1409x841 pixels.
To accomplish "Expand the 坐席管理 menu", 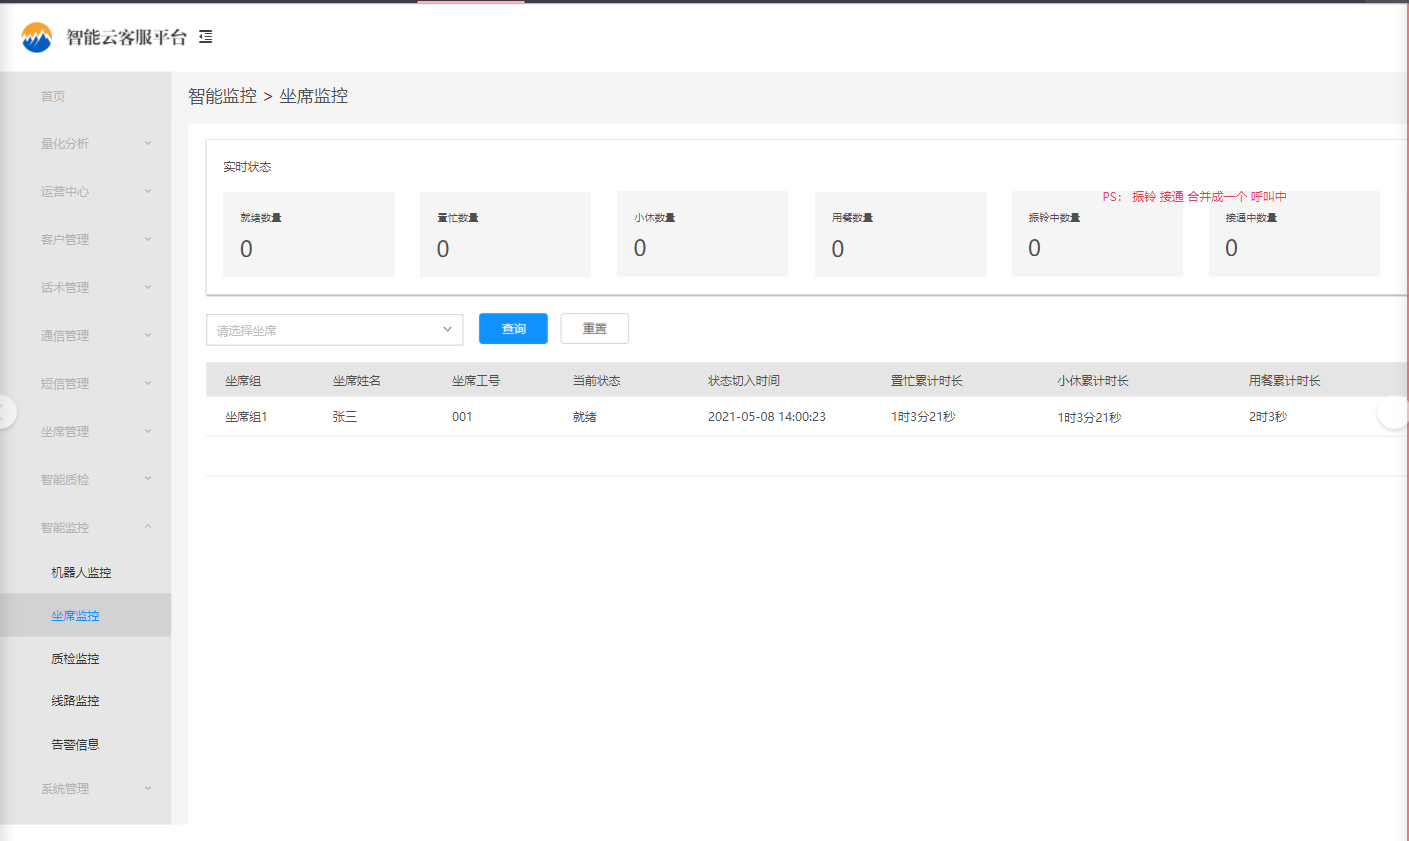I will coord(86,432).
